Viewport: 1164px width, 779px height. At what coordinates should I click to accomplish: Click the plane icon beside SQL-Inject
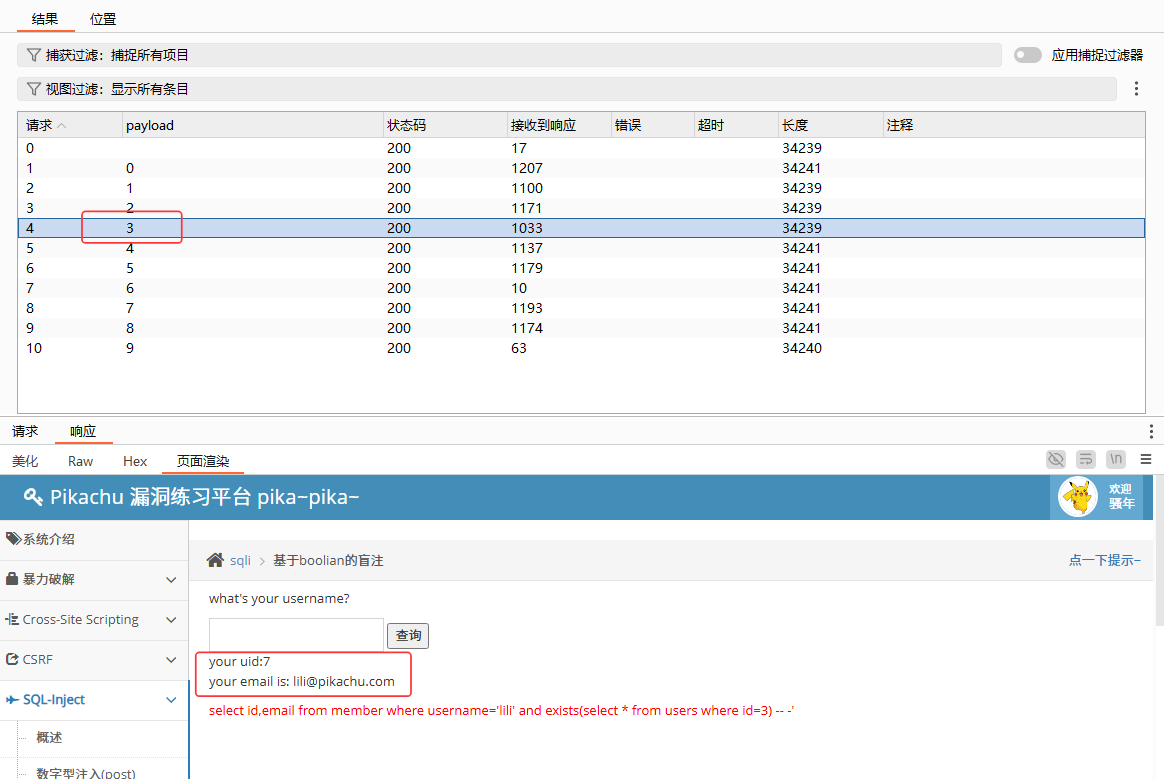tap(12, 700)
